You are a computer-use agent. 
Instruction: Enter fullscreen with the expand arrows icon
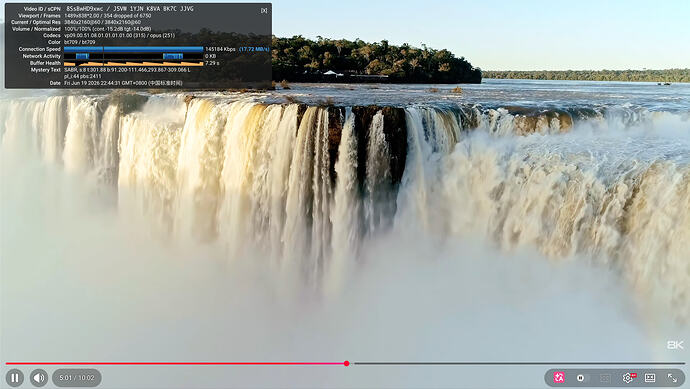[672, 378]
